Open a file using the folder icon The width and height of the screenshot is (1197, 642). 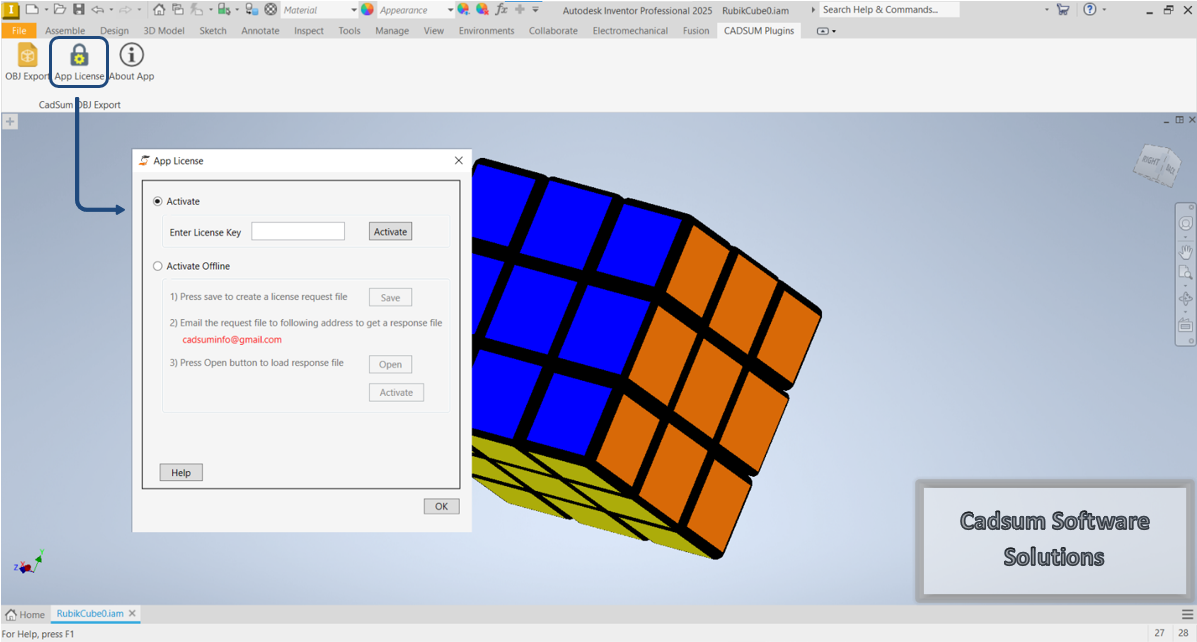coord(60,10)
